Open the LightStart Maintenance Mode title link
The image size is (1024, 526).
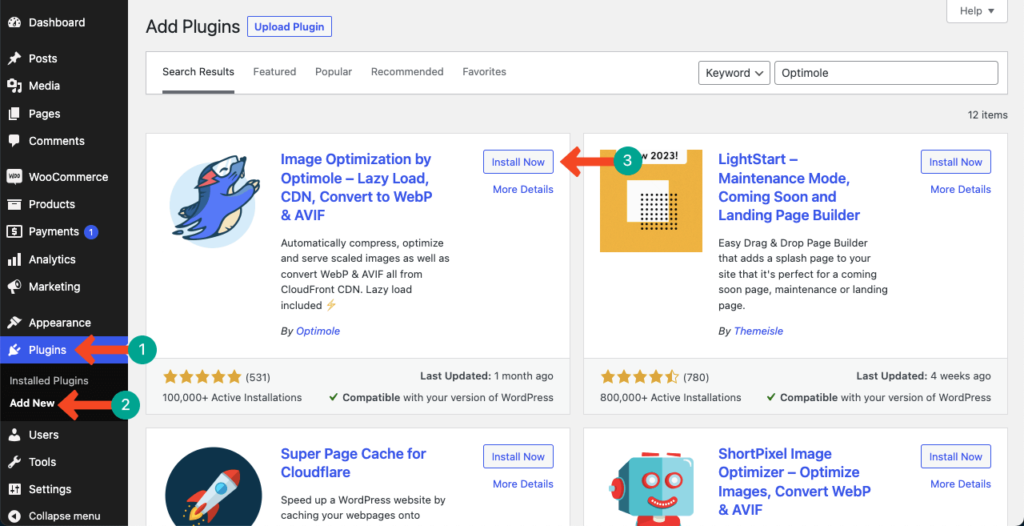click(x=790, y=187)
